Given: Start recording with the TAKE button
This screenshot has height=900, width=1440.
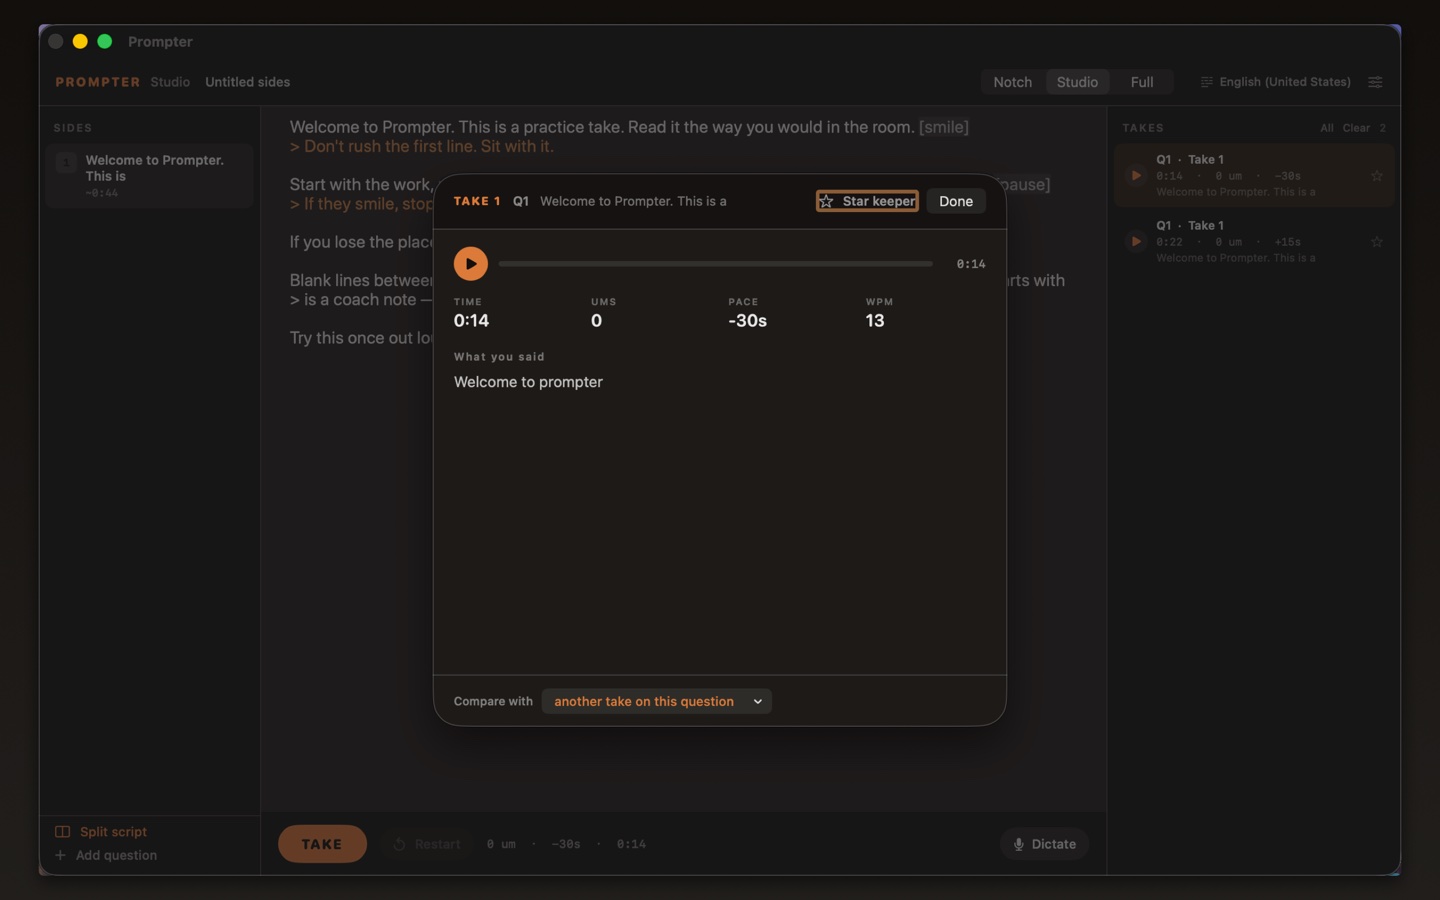Looking at the screenshot, I should [322, 844].
